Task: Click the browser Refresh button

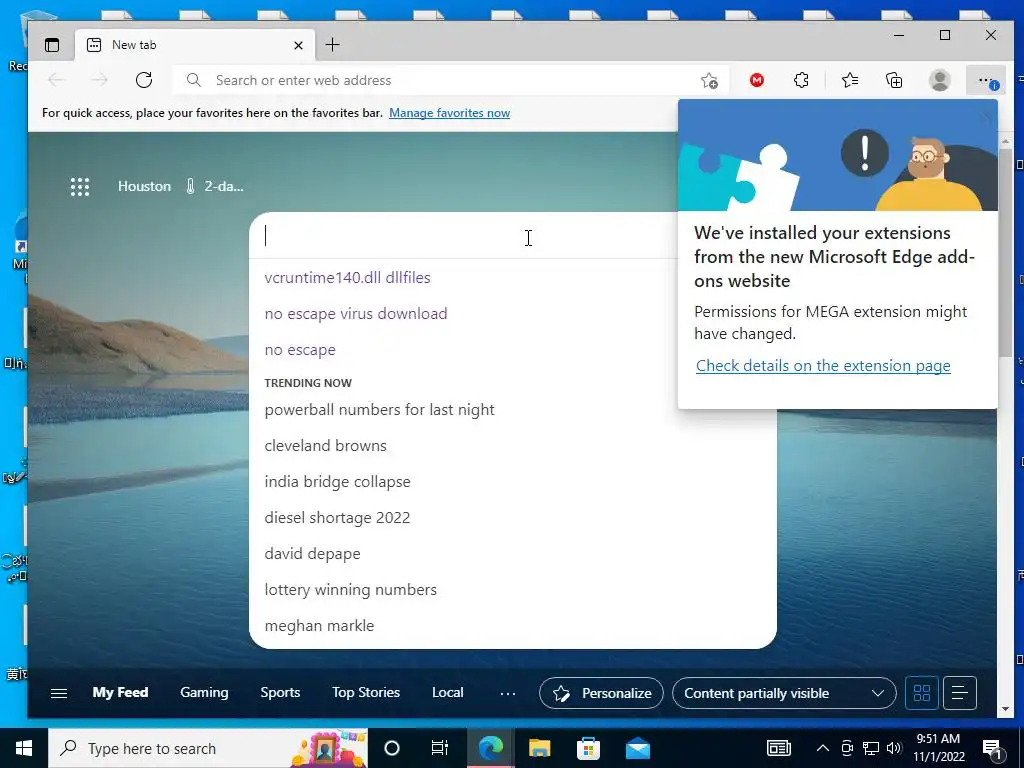Action: pyautogui.click(x=144, y=80)
